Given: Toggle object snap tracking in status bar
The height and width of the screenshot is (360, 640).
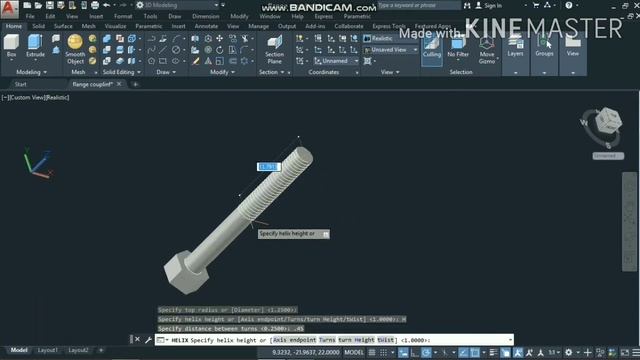Looking at the screenshot, I should tap(463, 352).
